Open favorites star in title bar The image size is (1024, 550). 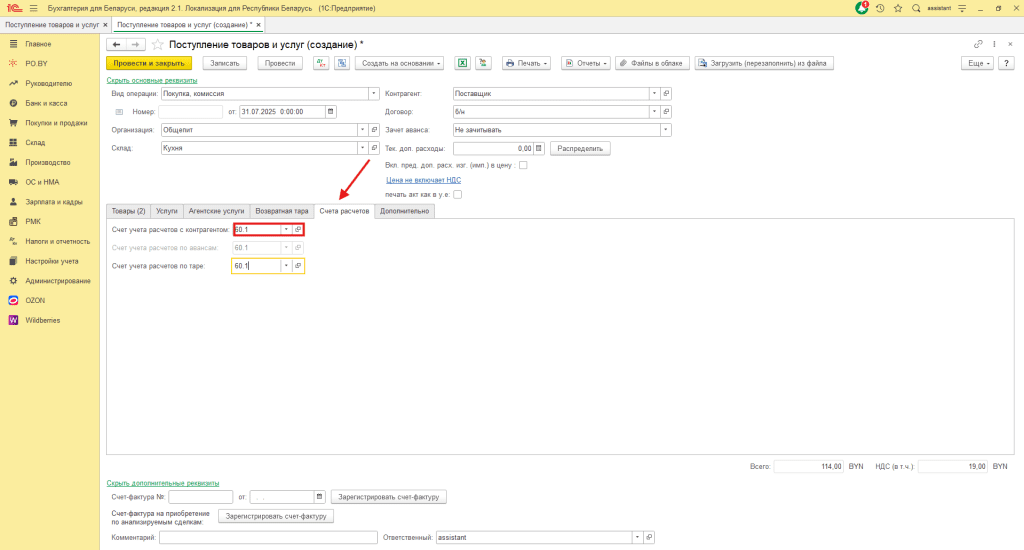coord(898,8)
